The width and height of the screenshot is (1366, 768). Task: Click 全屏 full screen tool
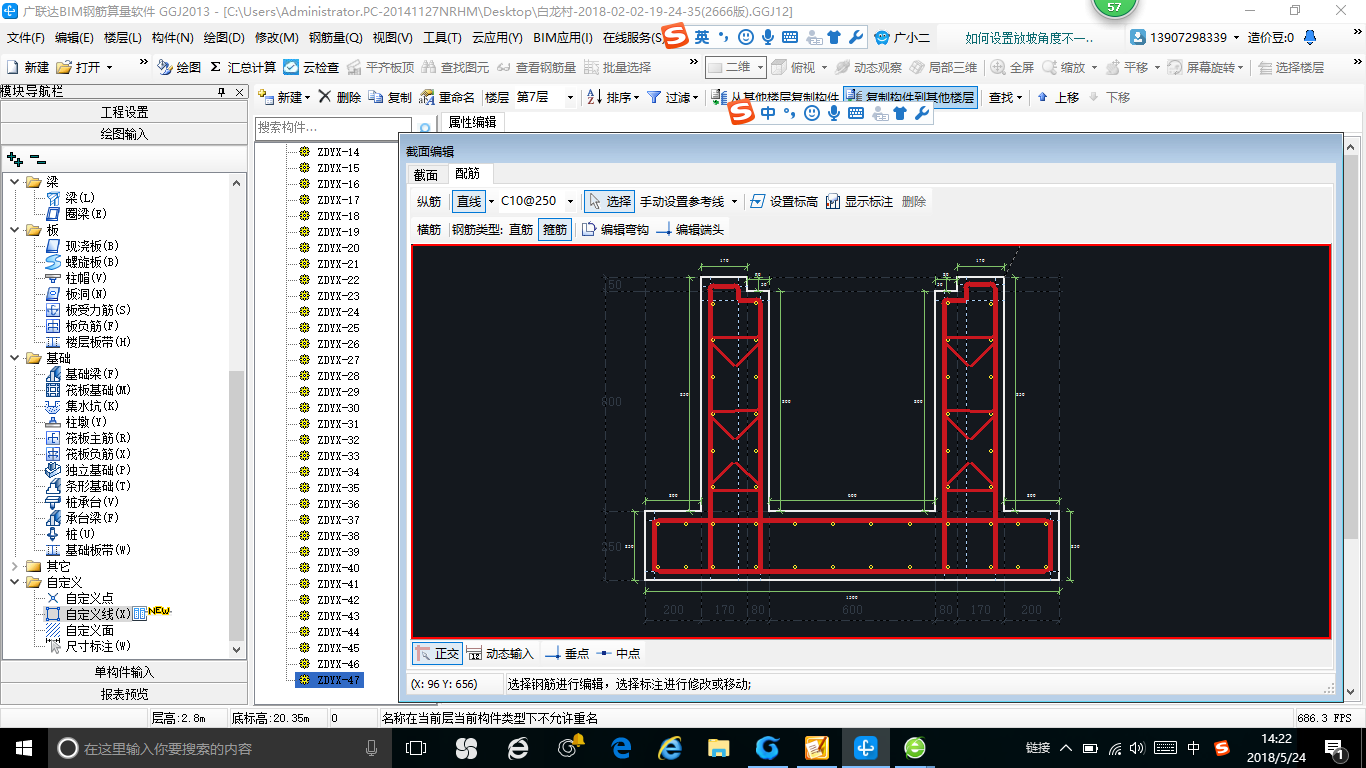point(1013,67)
